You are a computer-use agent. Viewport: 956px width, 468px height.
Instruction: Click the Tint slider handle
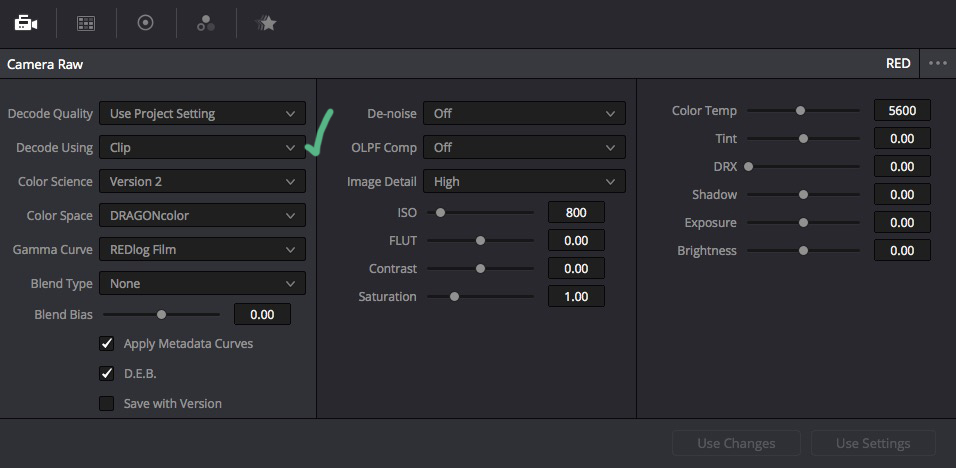[x=804, y=139]
